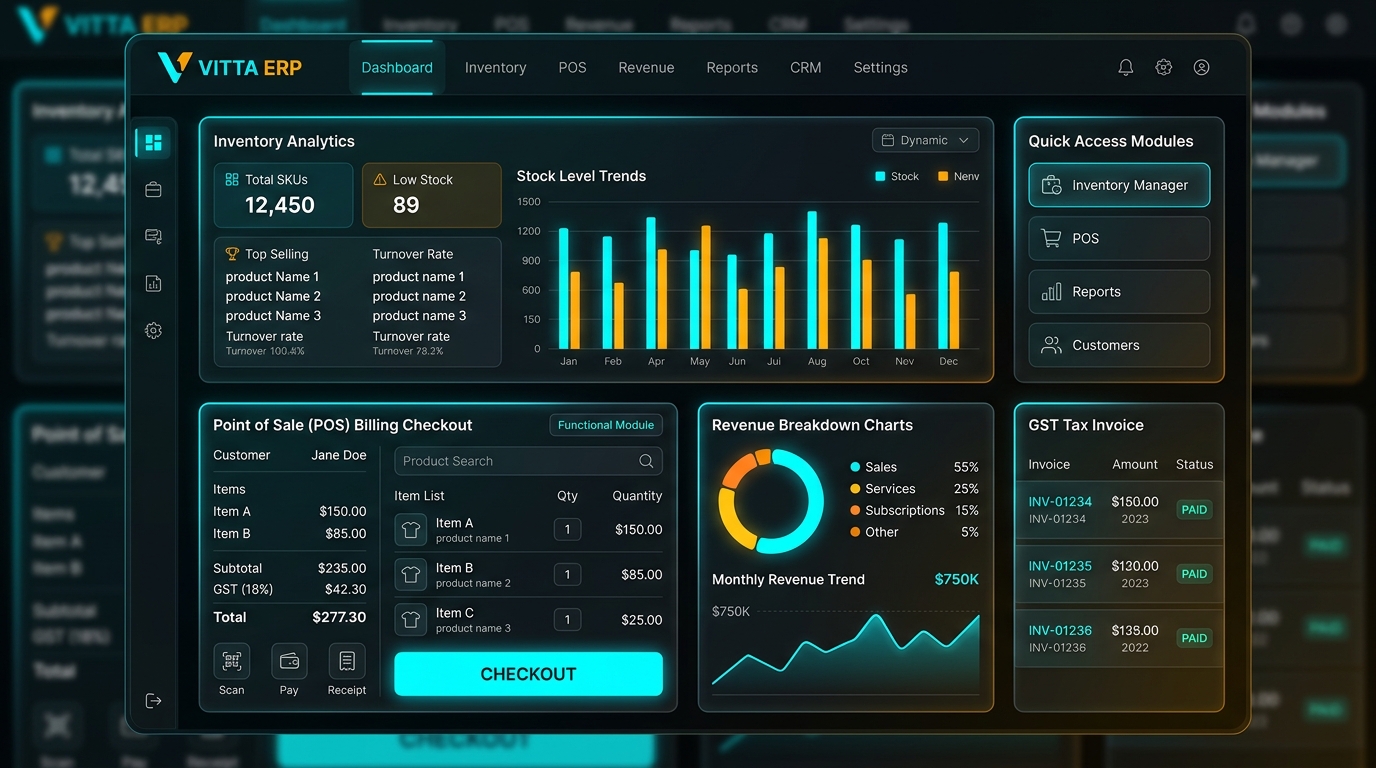Open Customers quick access module

1119,345
